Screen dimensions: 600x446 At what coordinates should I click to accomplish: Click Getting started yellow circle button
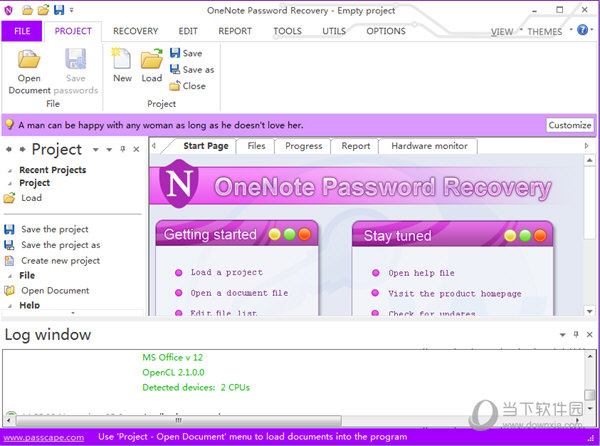pos(274,234)
